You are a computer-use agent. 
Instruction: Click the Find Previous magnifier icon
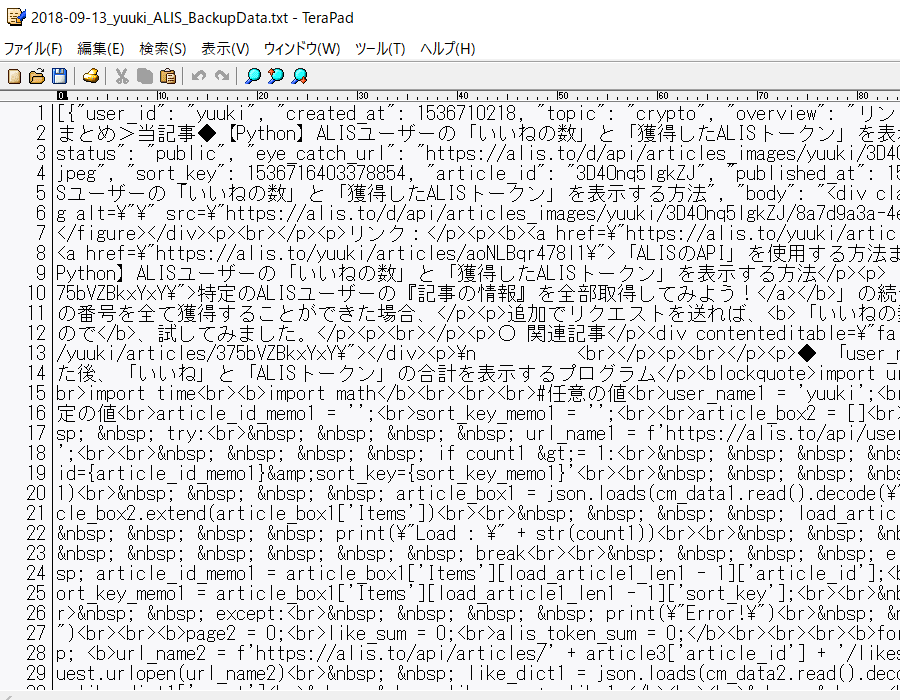(276, 76)
